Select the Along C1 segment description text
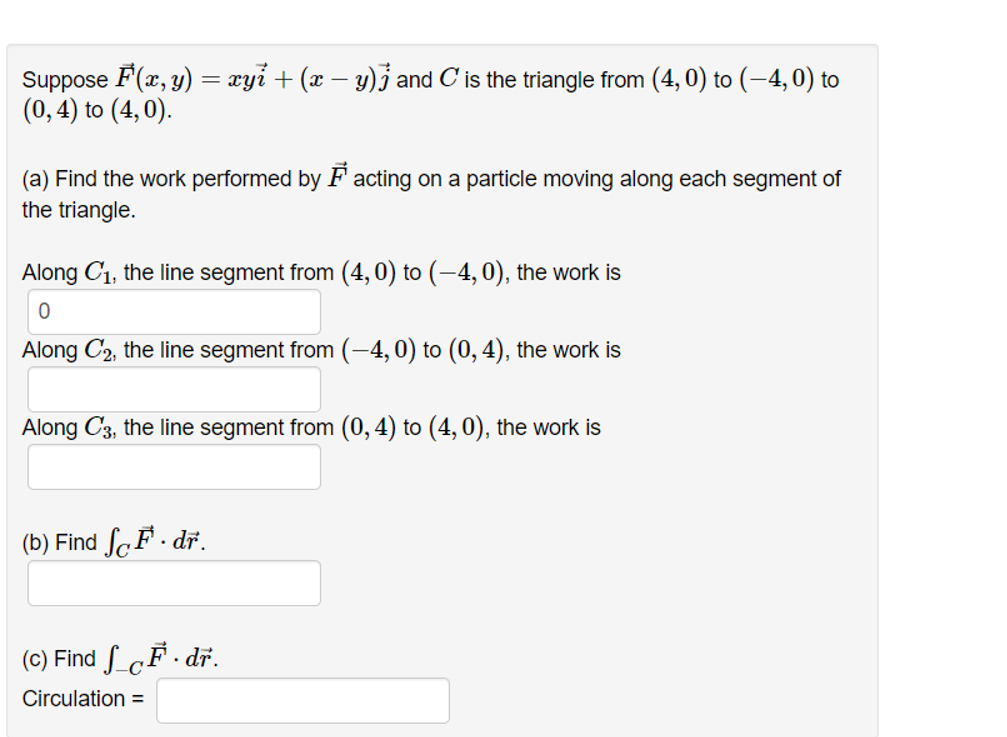 320,271
